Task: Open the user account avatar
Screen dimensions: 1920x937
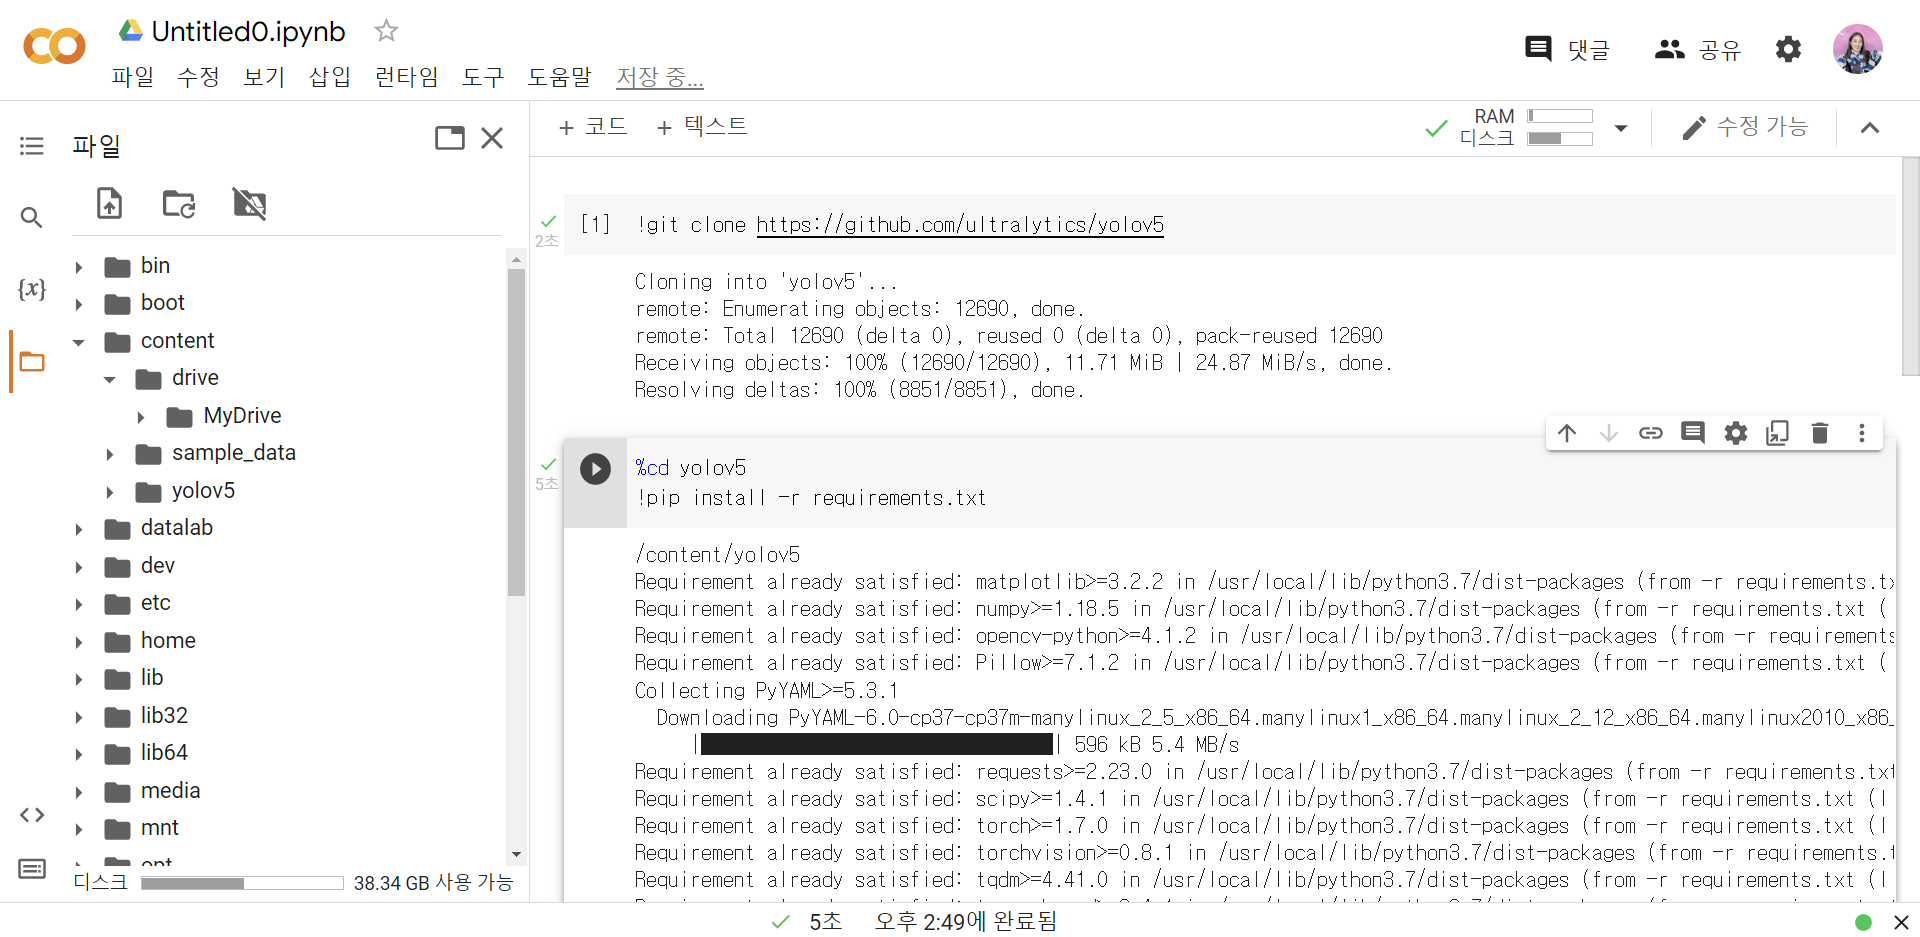Action: (1857, 48)
